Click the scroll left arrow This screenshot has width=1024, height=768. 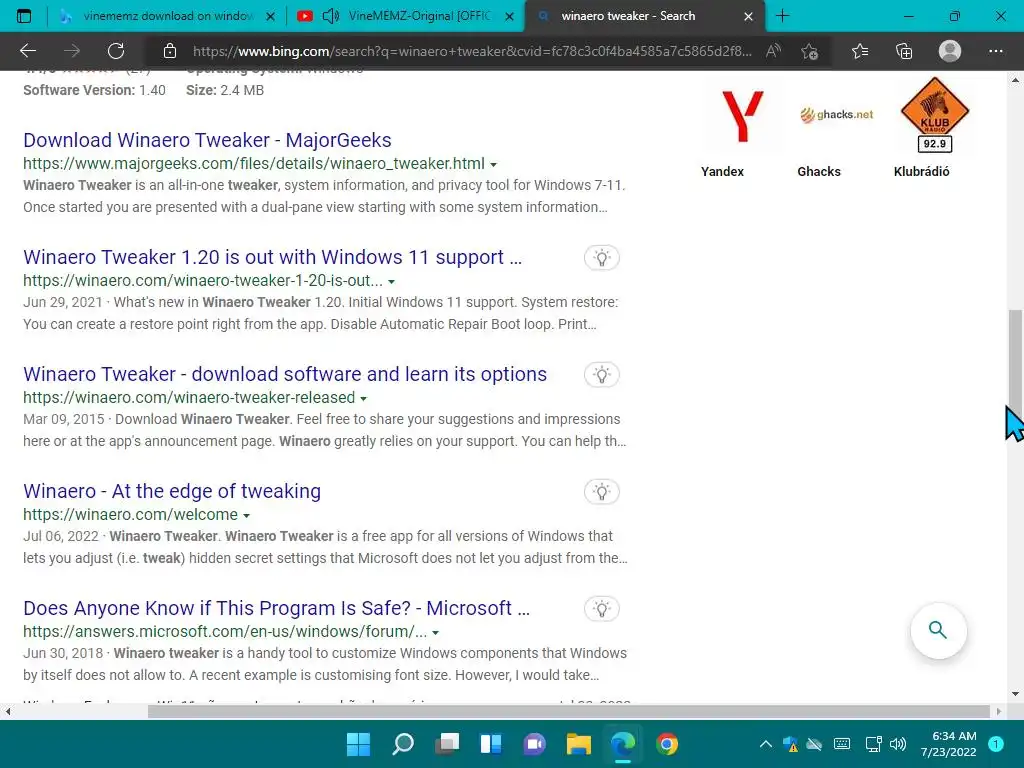(8, 711)
